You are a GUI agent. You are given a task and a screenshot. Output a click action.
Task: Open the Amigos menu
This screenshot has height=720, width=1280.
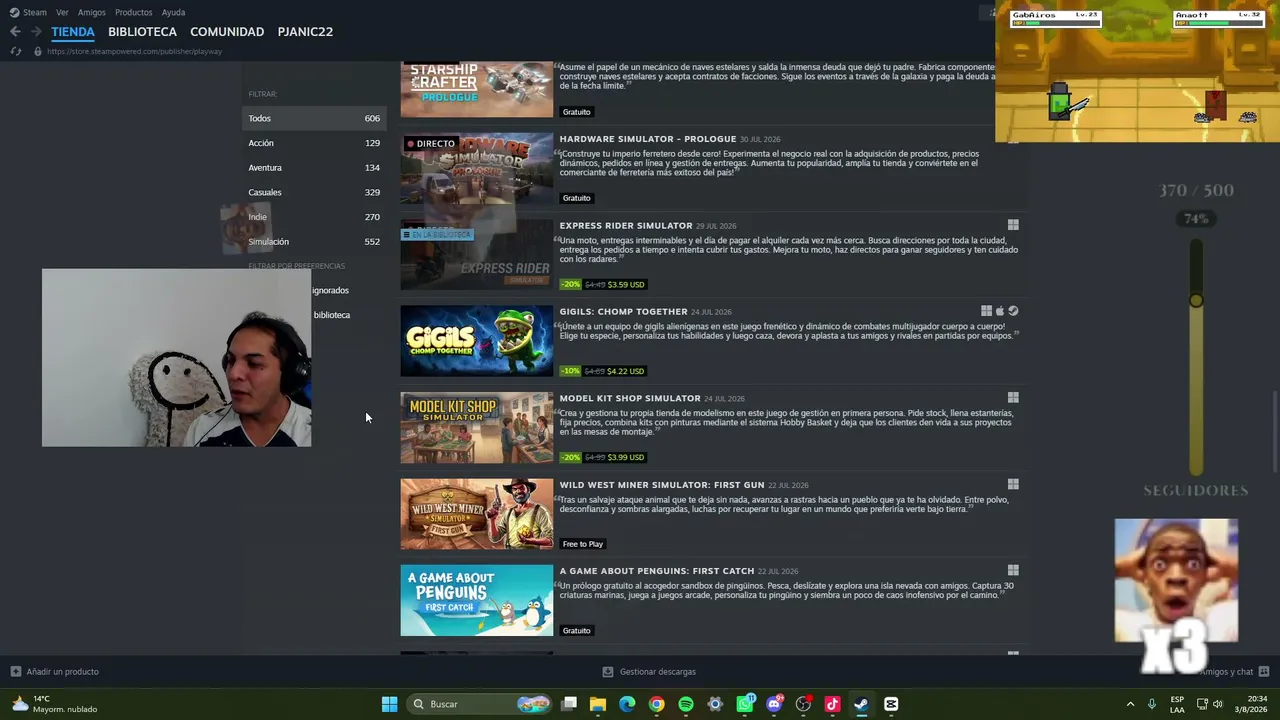[x=92, y=12]
